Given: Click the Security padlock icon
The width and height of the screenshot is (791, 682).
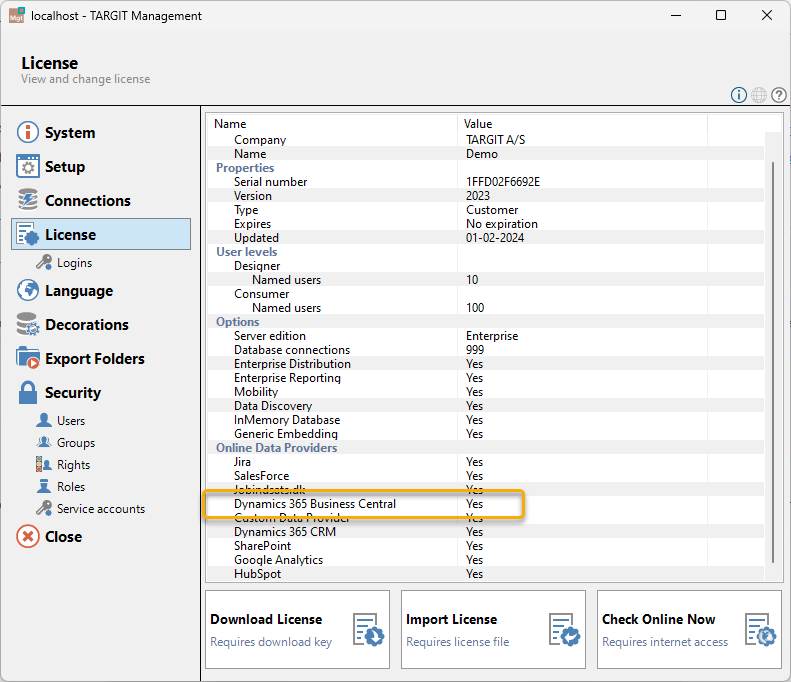Looking at the screenshot, I should [x=28, y=392].
